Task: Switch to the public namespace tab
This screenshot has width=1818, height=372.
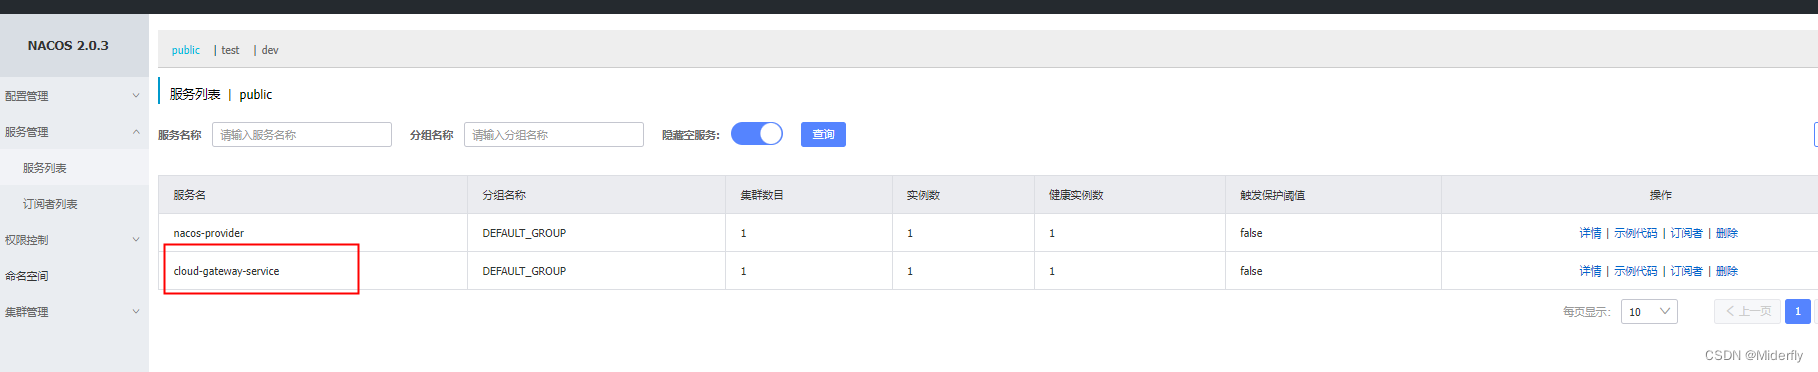Action: (x=186, y=50)
